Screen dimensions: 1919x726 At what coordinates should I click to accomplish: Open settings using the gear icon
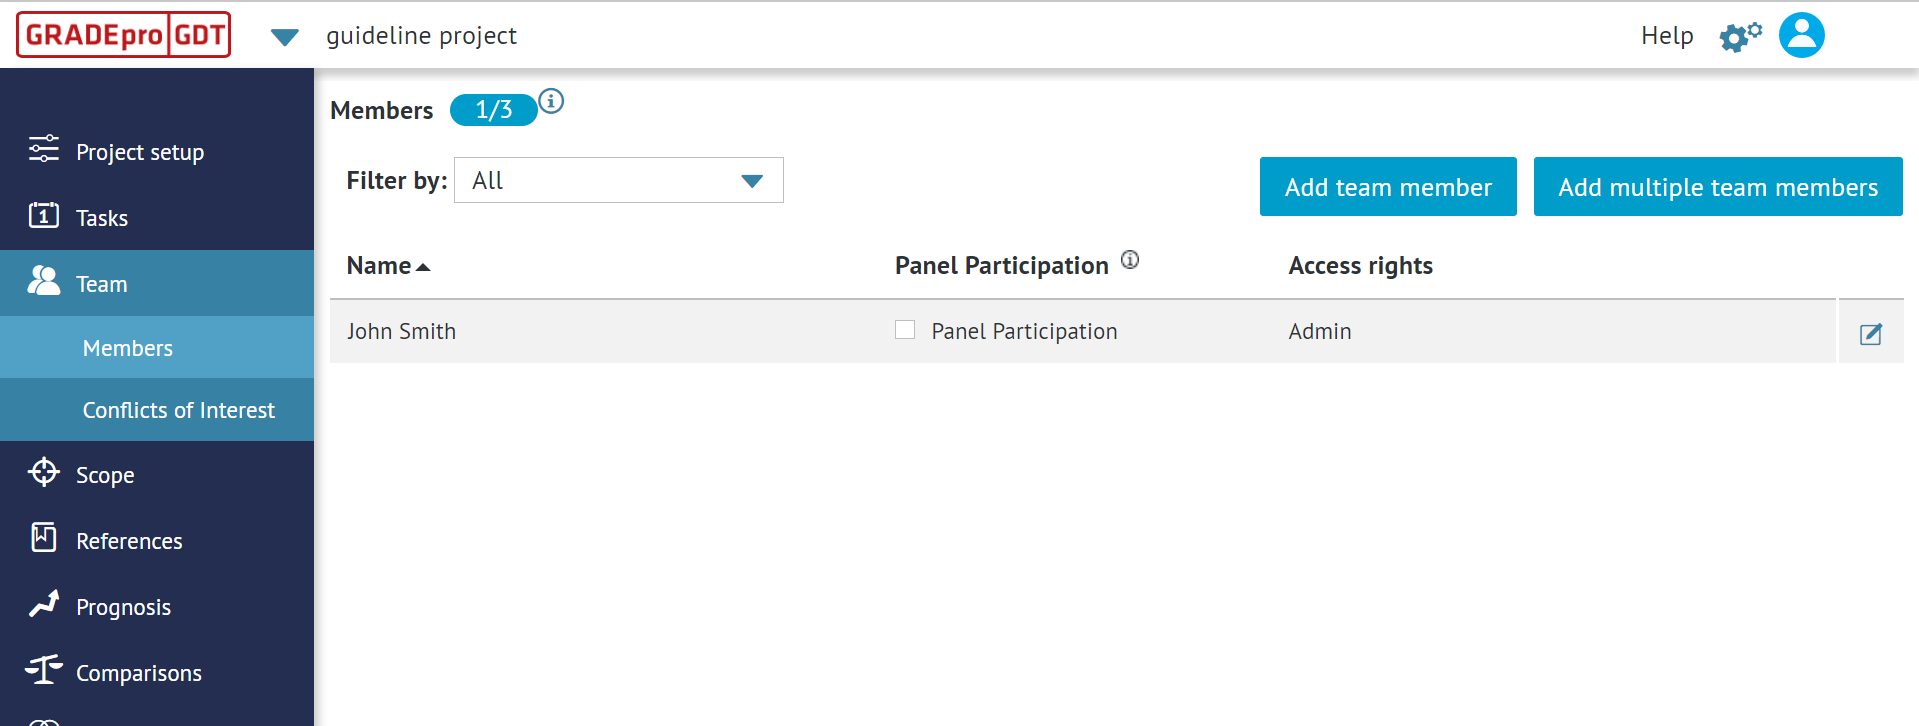point(1738,34)
